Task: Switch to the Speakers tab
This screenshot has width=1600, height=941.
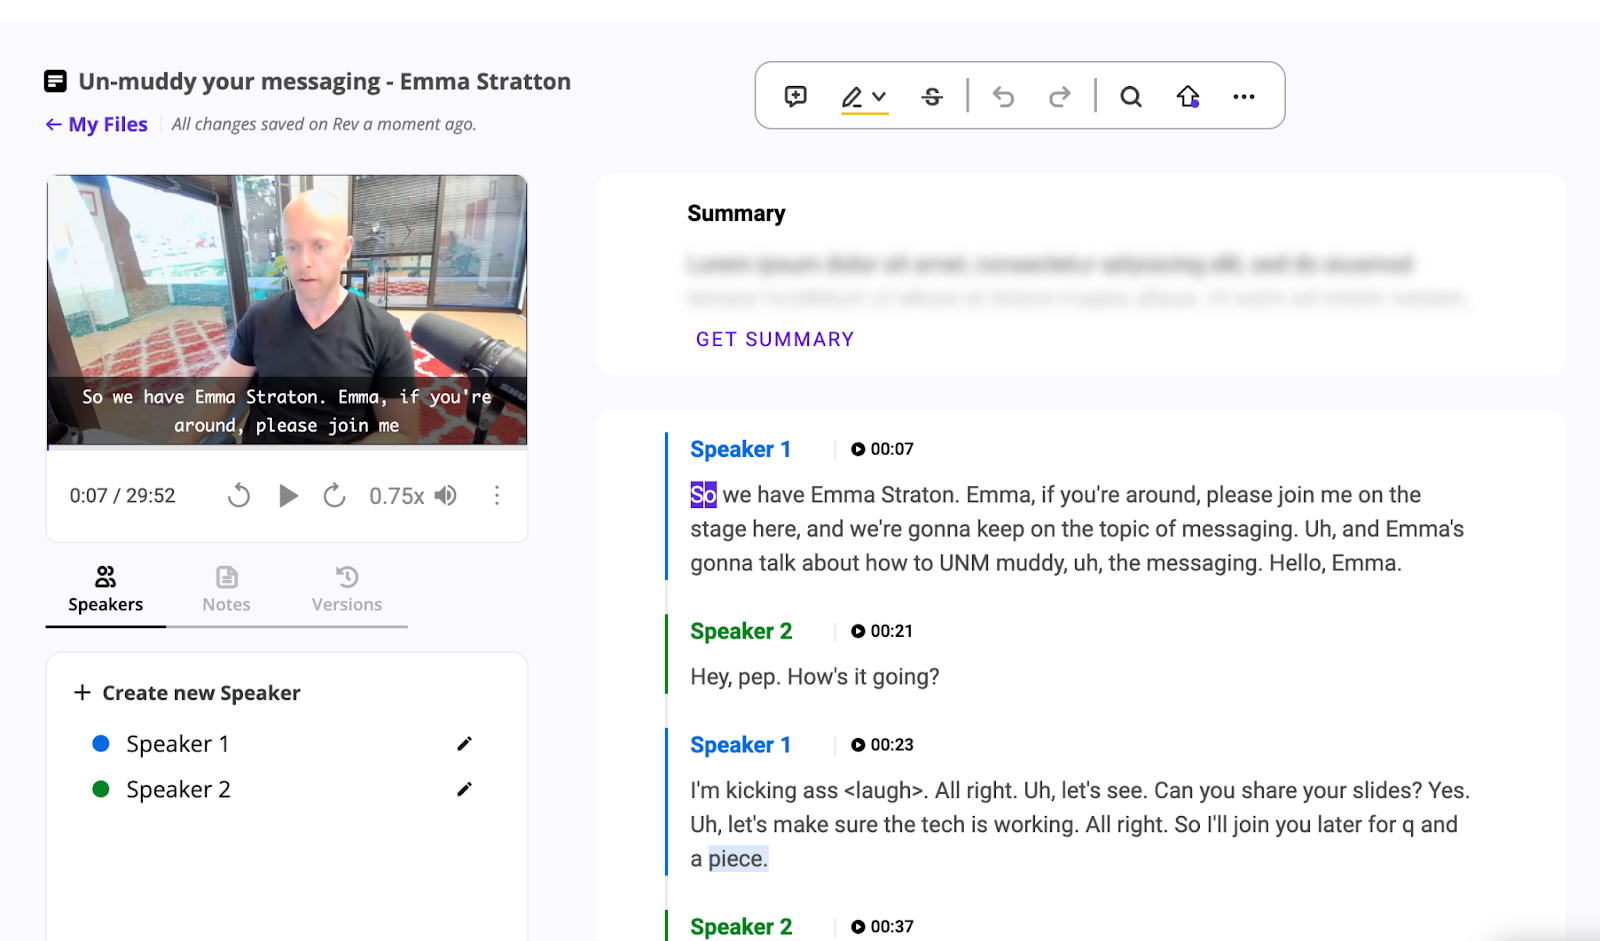Action: click(106, 590)
